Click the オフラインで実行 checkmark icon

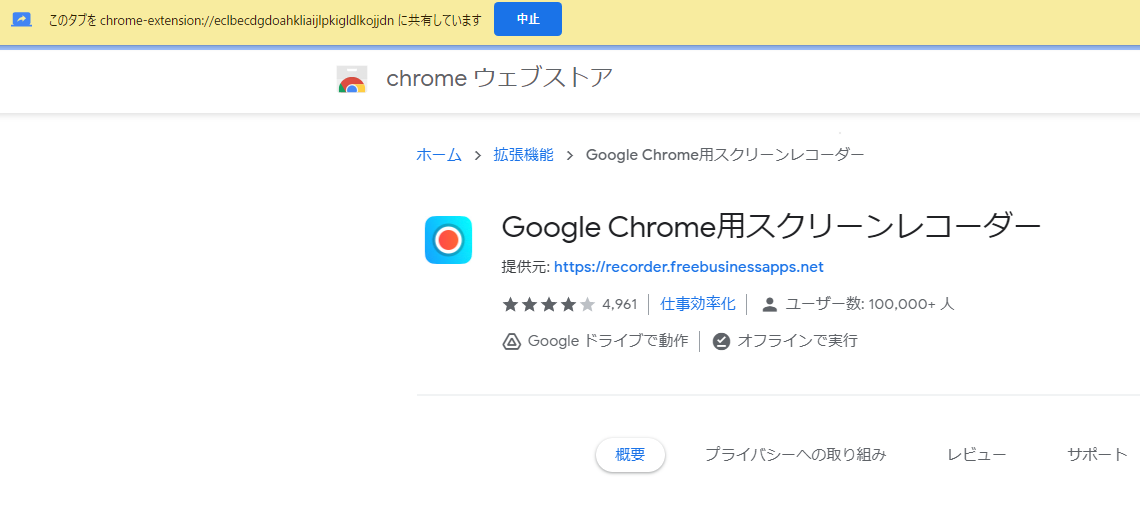click(x=721, y=341)
